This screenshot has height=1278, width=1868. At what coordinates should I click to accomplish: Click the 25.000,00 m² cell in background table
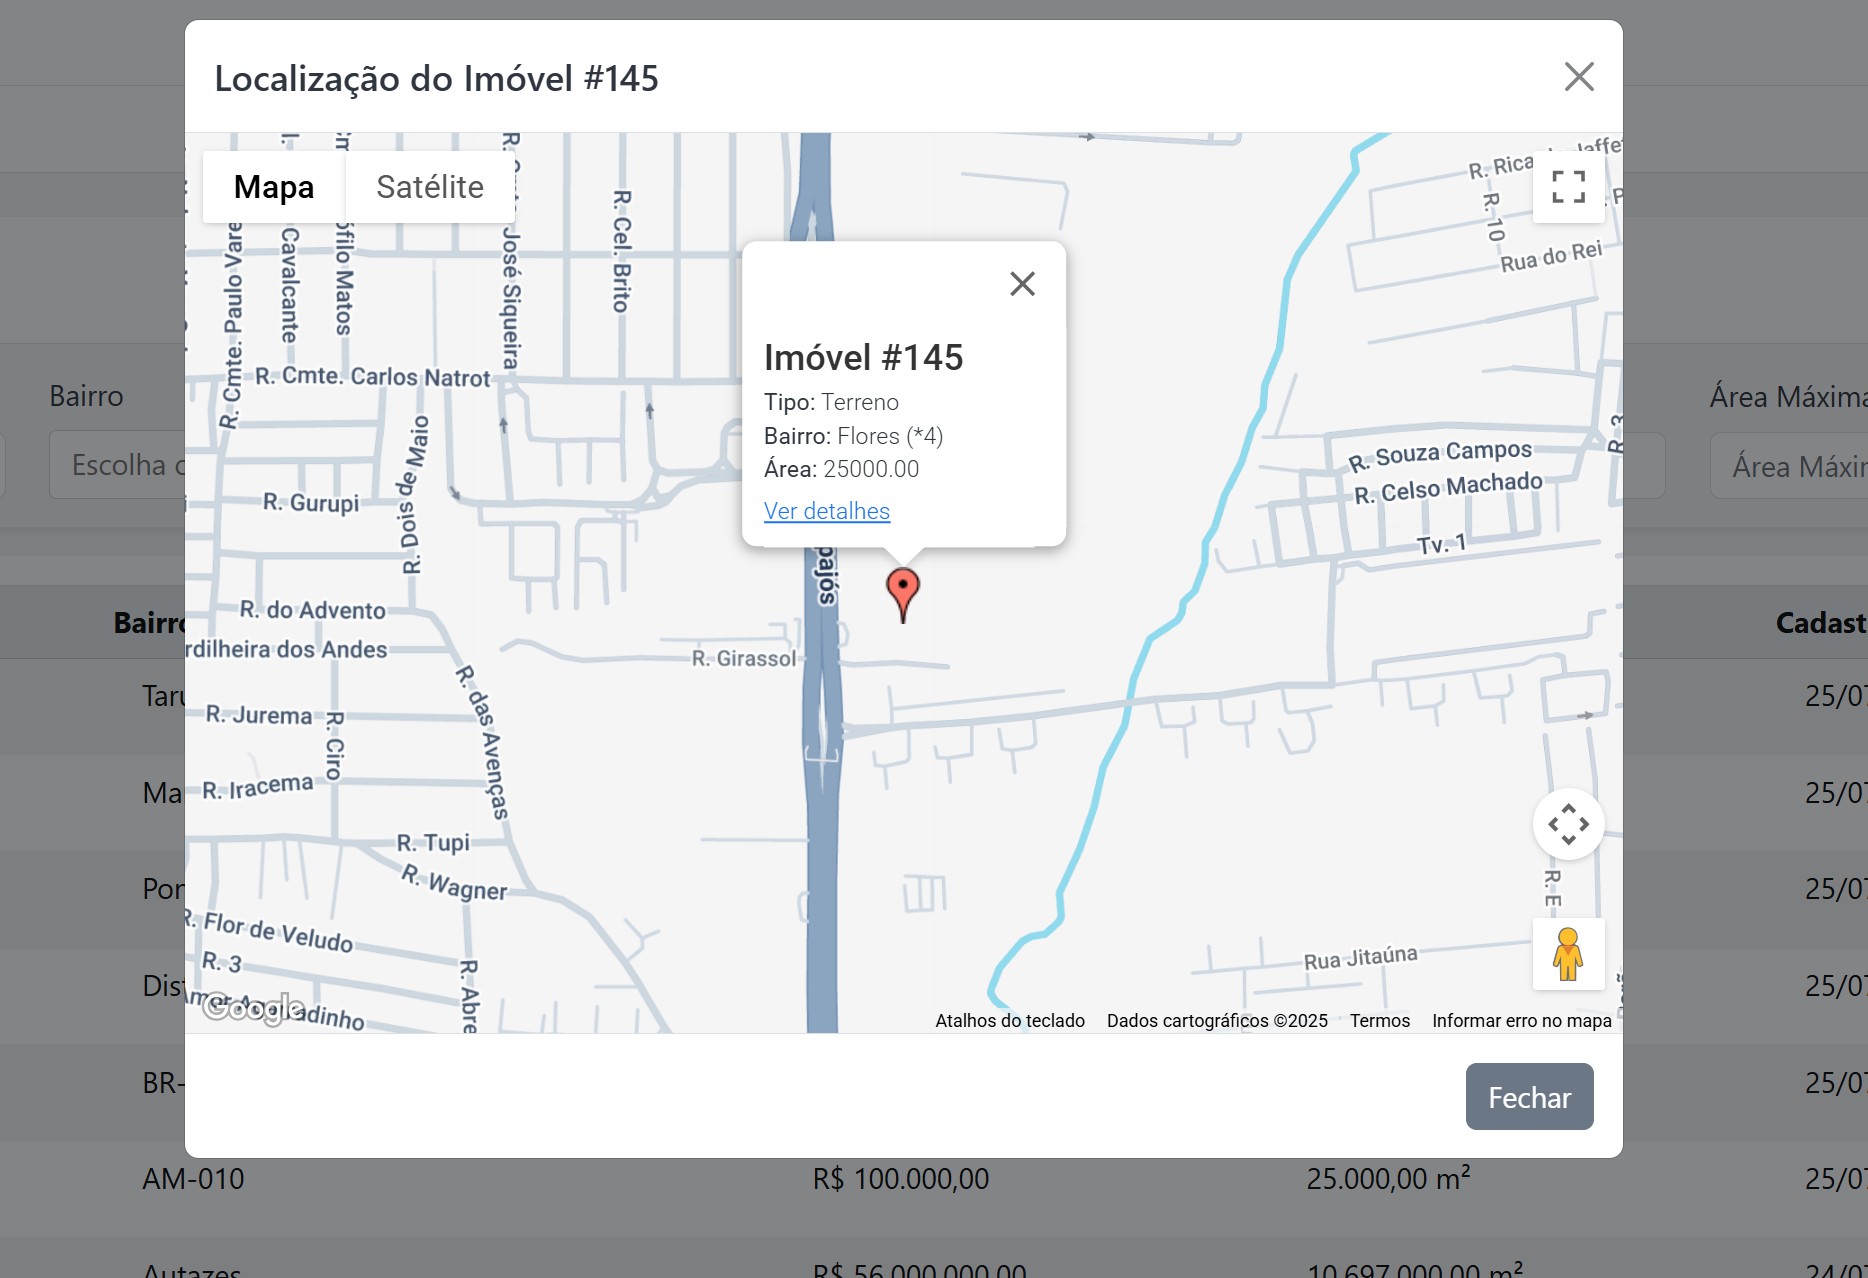1388,1178
